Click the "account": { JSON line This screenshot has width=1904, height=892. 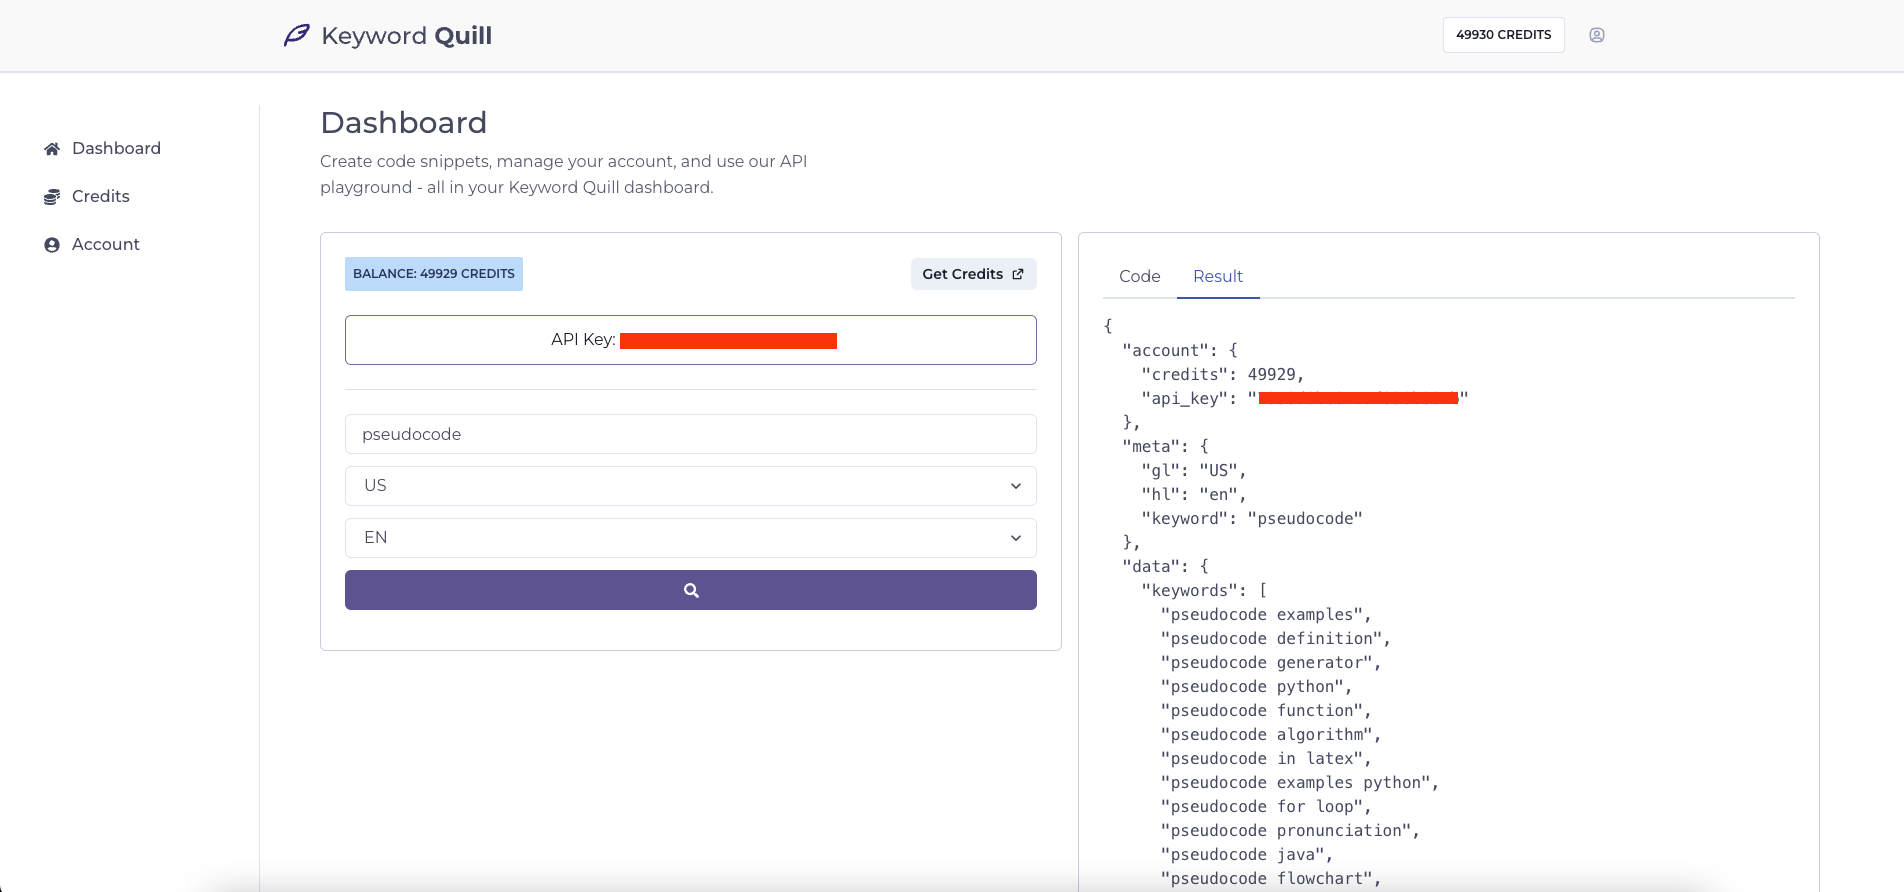click(1180, 351)
